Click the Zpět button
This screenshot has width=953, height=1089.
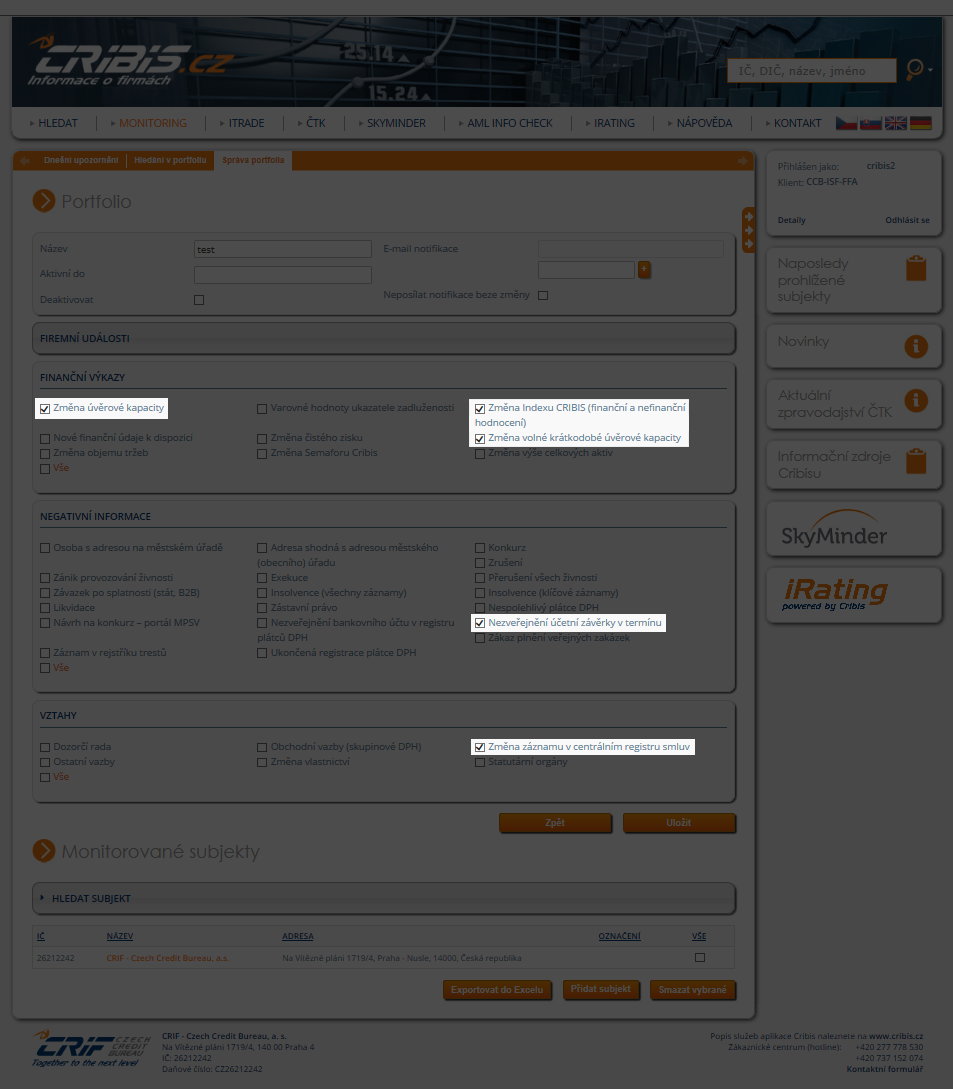[555, 823]
